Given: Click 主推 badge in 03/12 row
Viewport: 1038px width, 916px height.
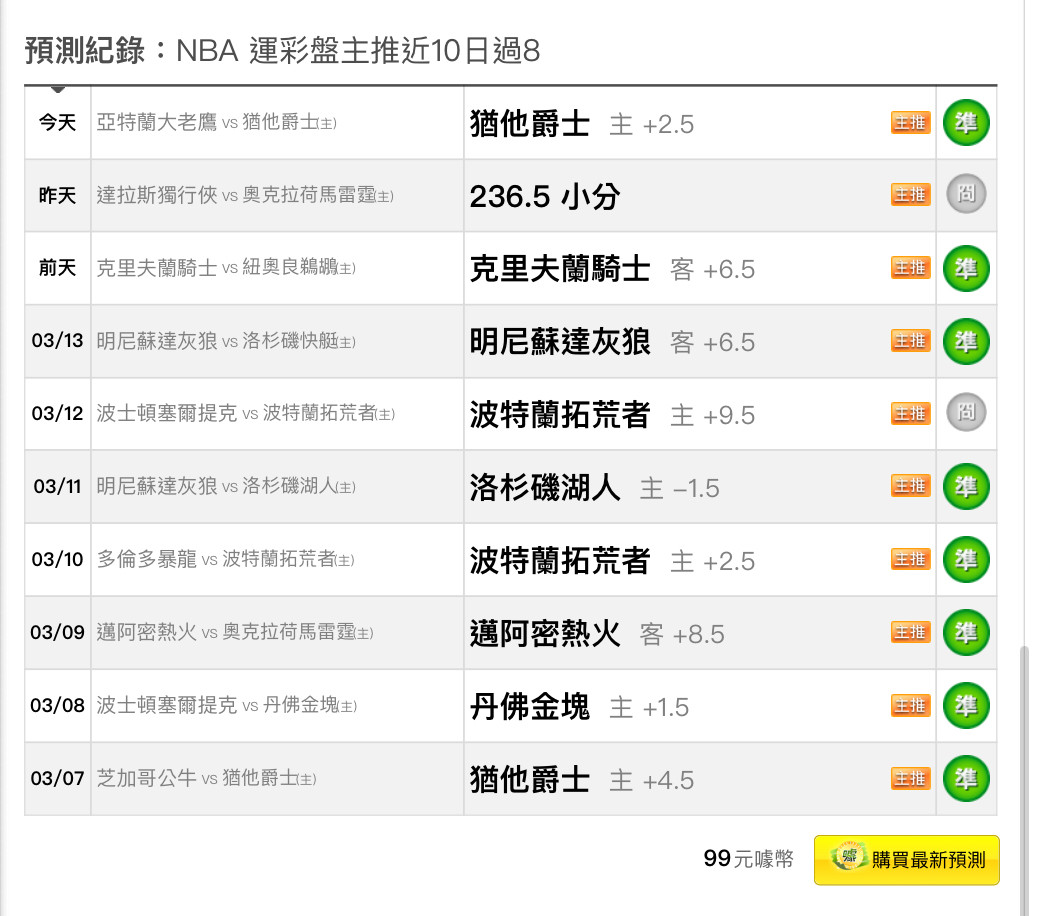Looking at the screenshot, I should (911, 413).
